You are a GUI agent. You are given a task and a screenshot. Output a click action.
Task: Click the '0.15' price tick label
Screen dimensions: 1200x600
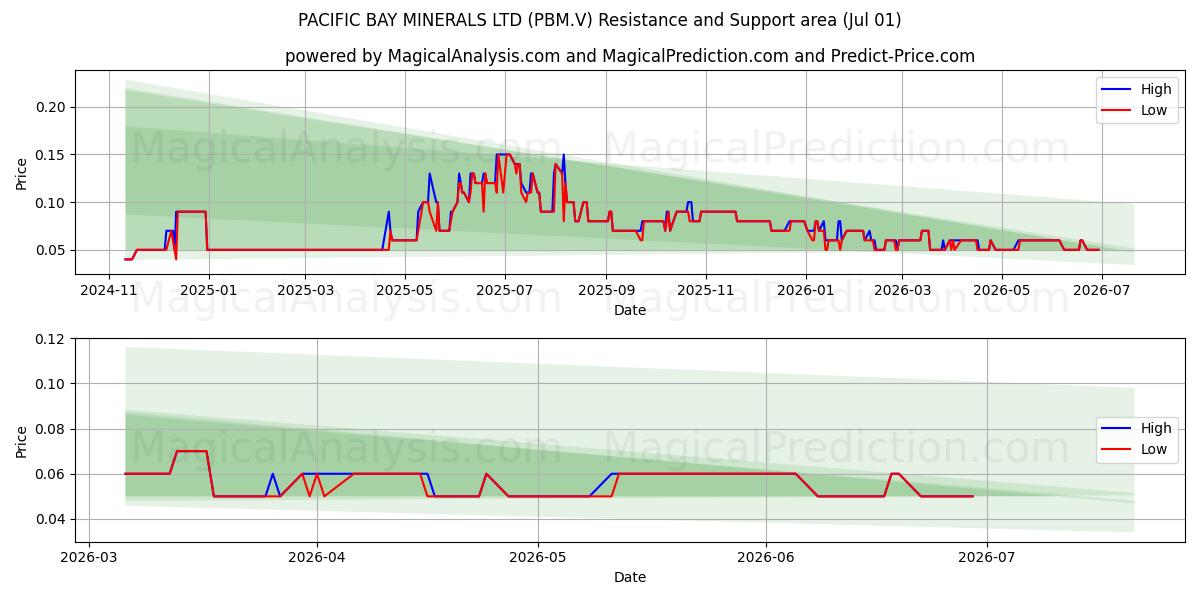pyautogui.click(x=52, y=155)
